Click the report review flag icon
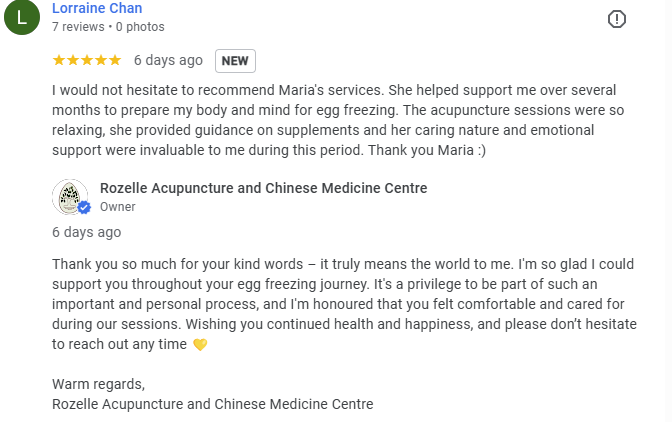 point(617,19)
